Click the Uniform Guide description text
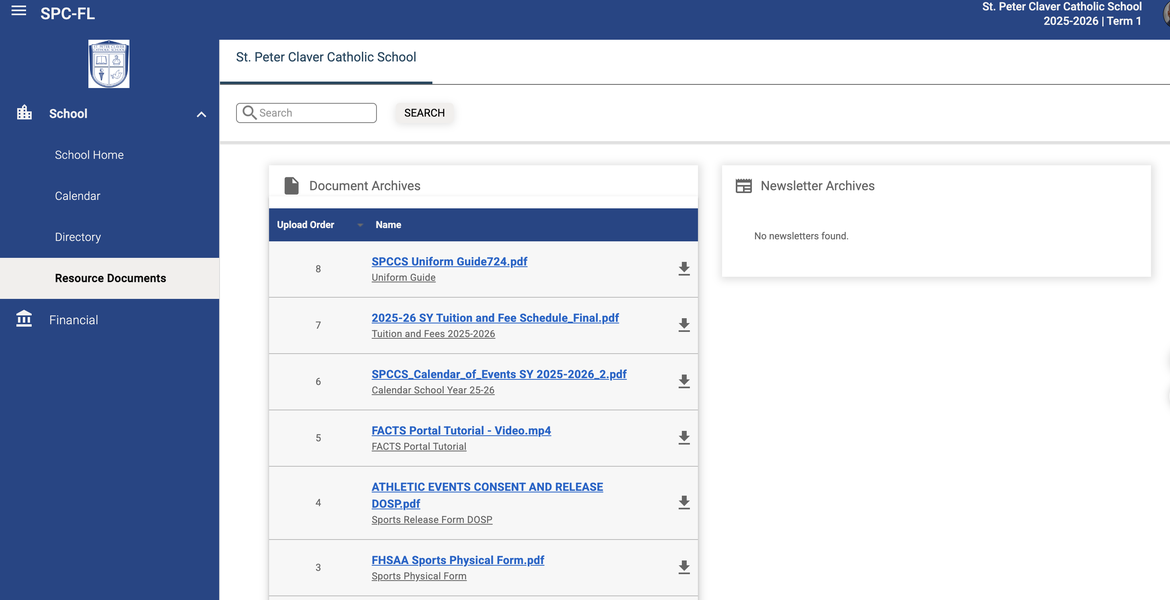 (404, 278)
